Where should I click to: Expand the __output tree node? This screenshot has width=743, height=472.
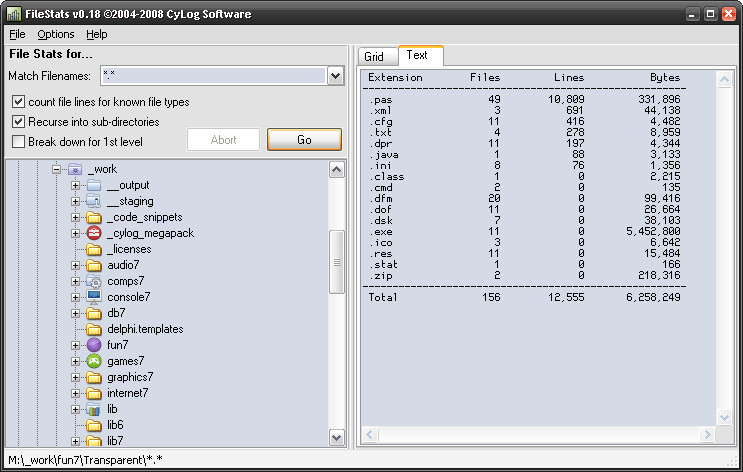tap(75, 185)
